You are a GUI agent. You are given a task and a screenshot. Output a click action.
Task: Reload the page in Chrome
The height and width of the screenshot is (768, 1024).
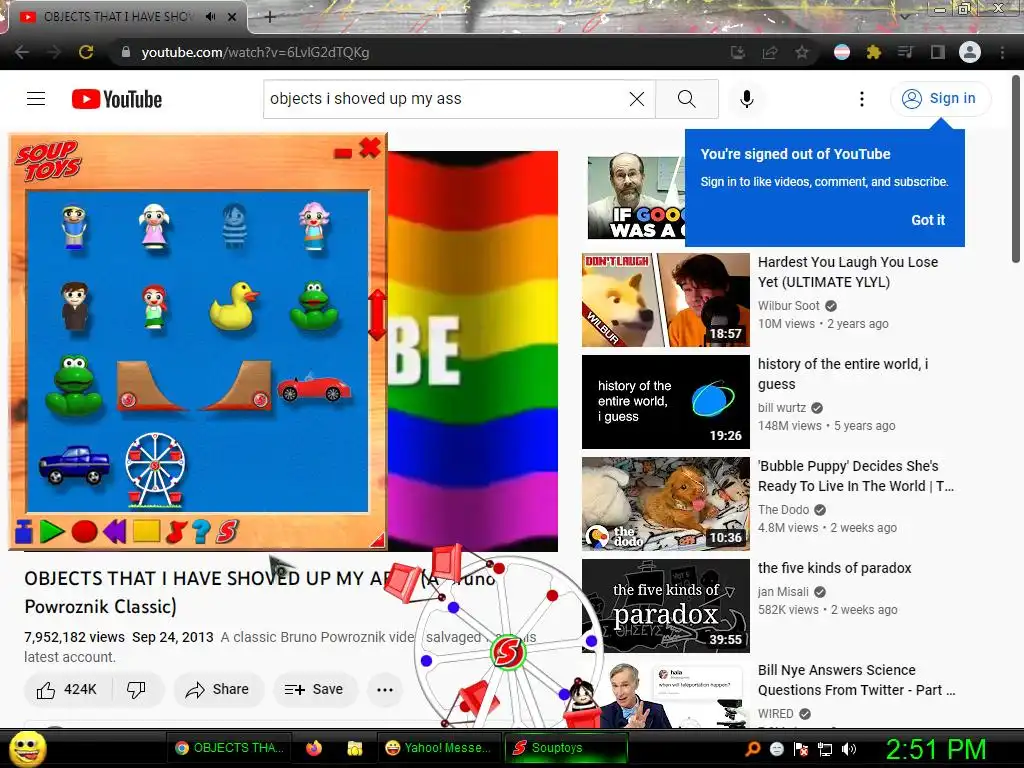tap(86, 52)
